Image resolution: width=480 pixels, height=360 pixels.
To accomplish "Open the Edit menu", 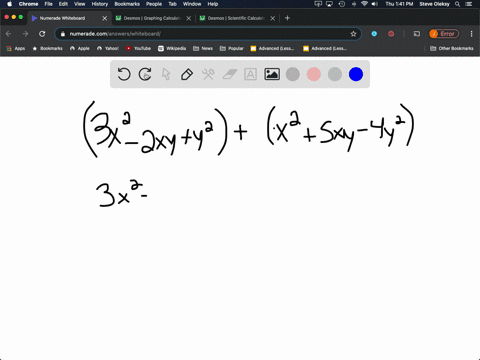I will [63, 4].
